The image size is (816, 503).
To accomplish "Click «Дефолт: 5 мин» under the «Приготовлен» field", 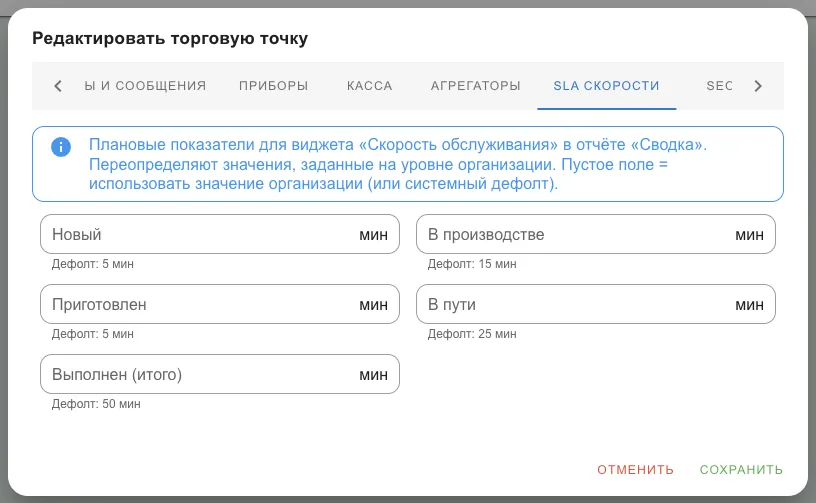I will tap(93, 334).
